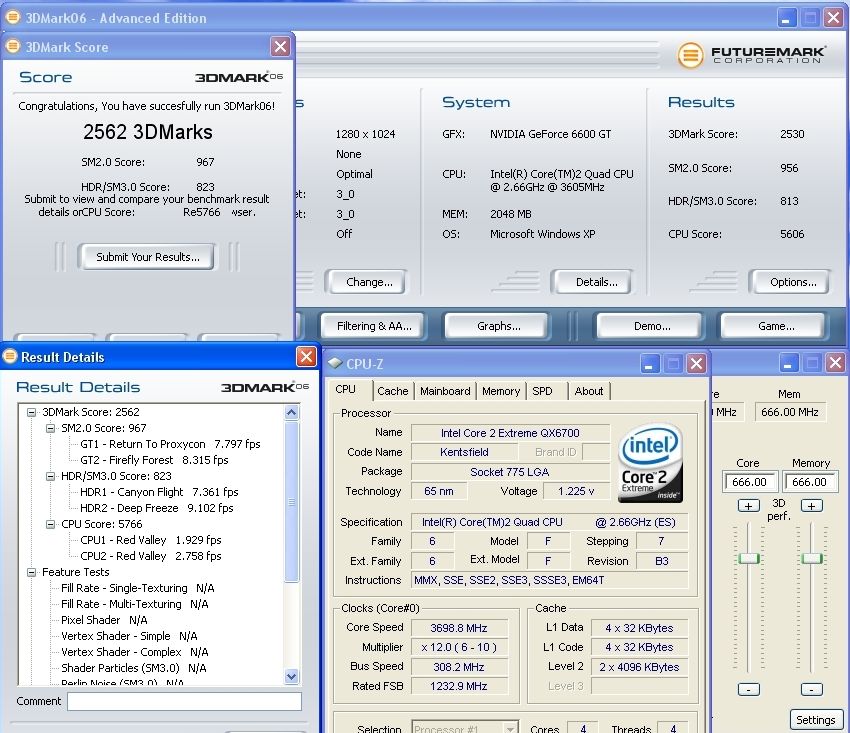Screen dimensions: 850x733
Task: Click the CPU-Z title bar icon
Action: click(x=335, y=363)
